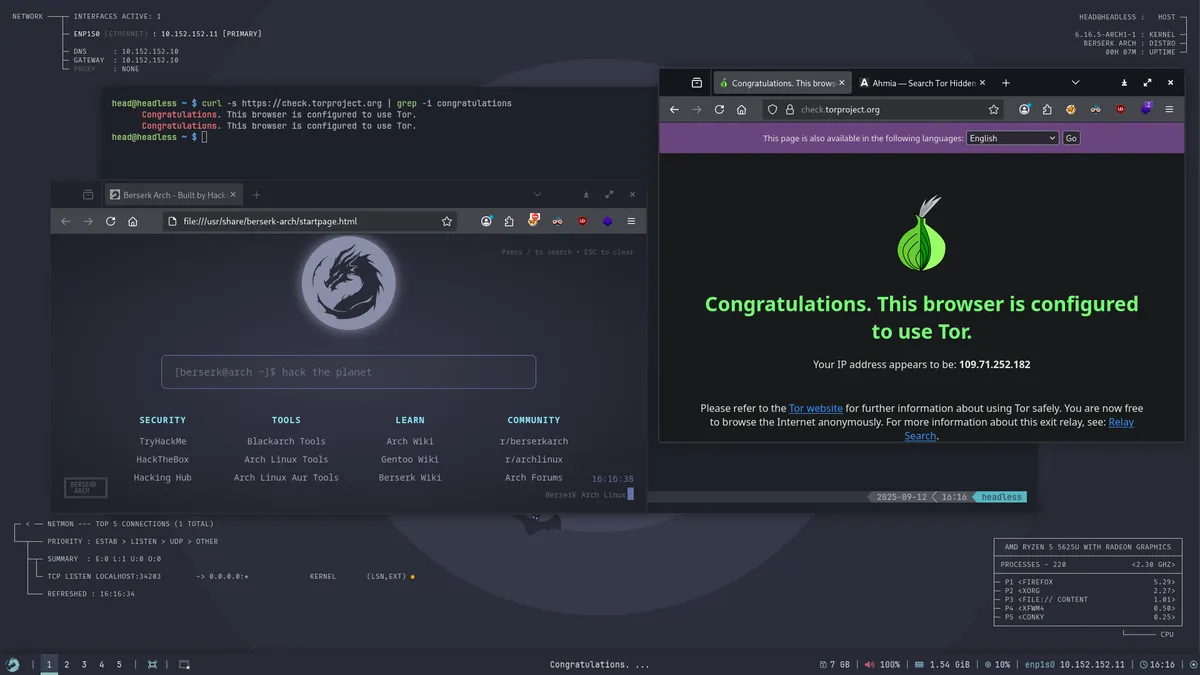Open the tab overview chevron in the Berserk Arch window

(x=537, y=194)
